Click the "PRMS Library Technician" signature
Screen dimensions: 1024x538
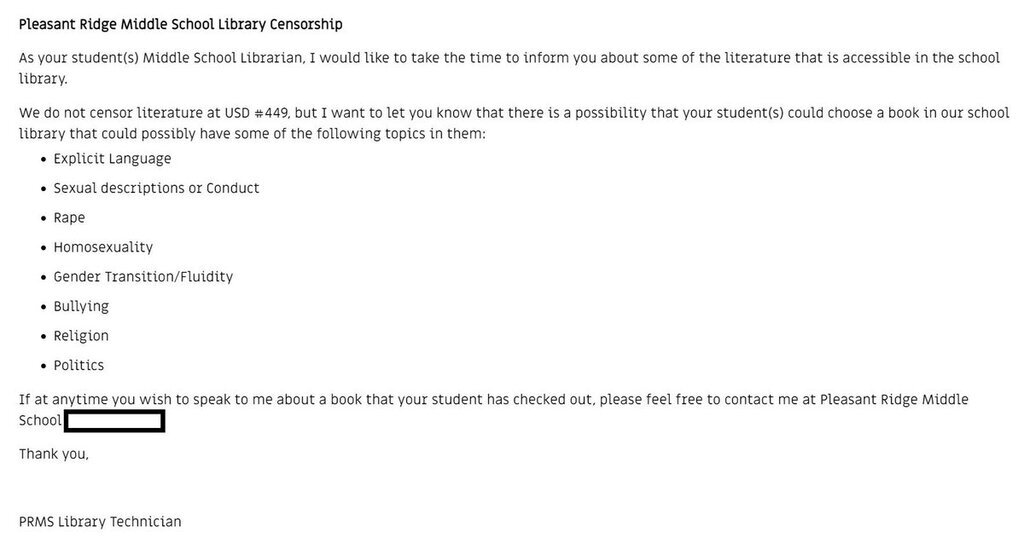(100, 522)
